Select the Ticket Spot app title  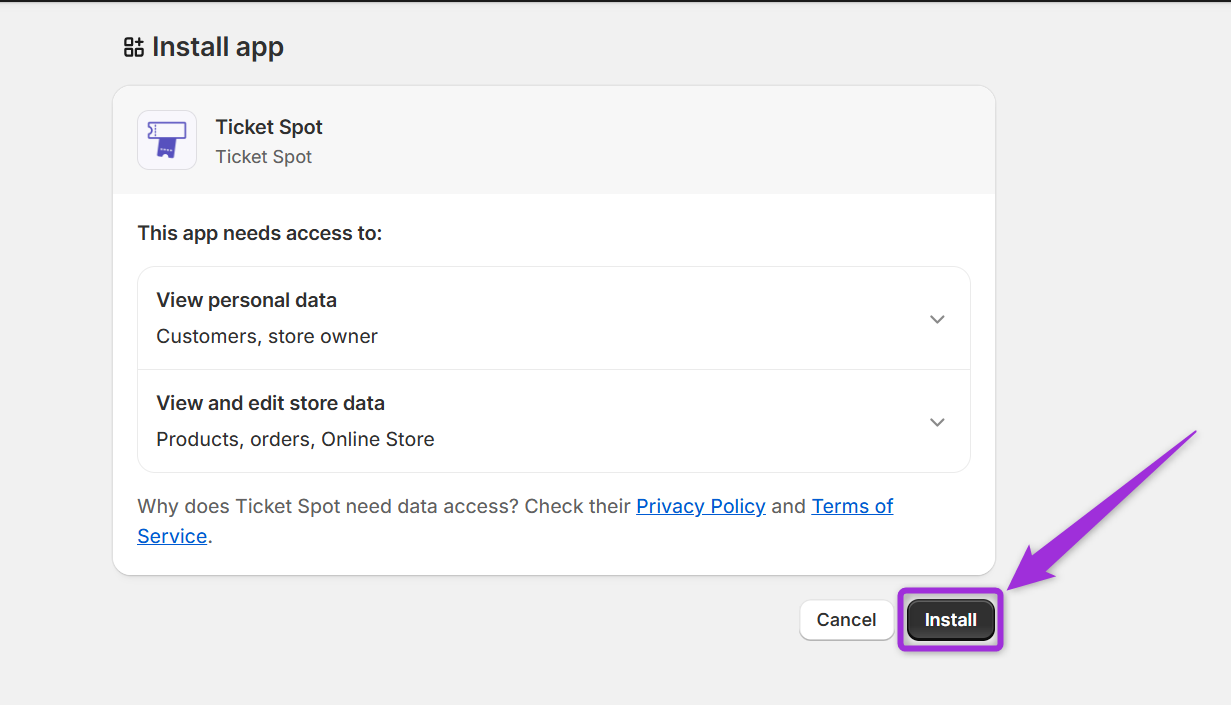[269, 127]
